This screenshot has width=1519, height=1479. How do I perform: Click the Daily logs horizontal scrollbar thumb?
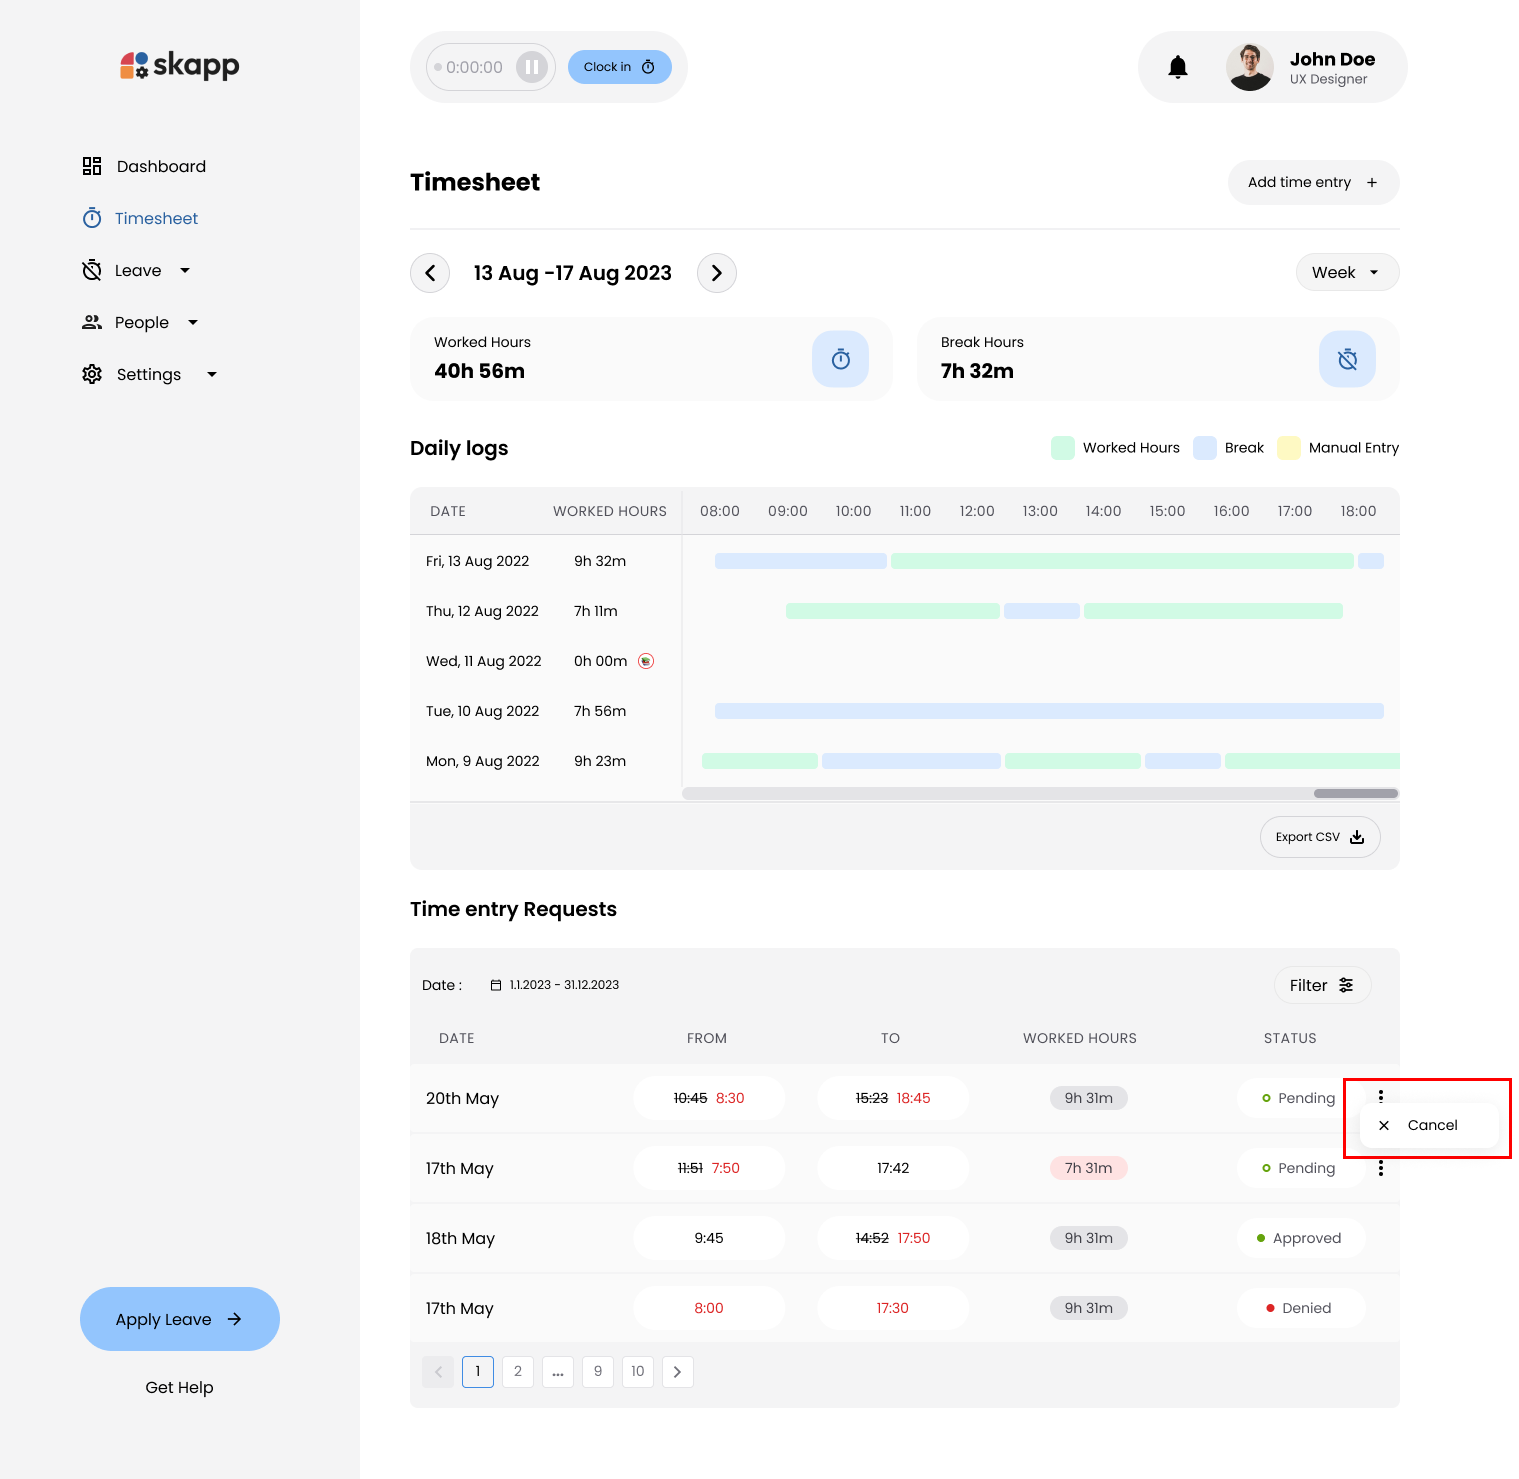(1355, 793)
